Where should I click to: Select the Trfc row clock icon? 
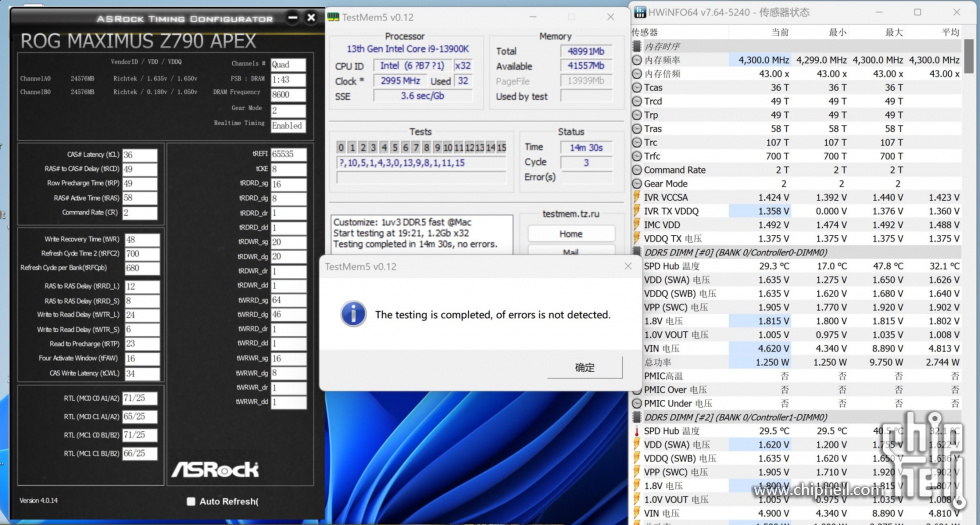pos(637,156)
